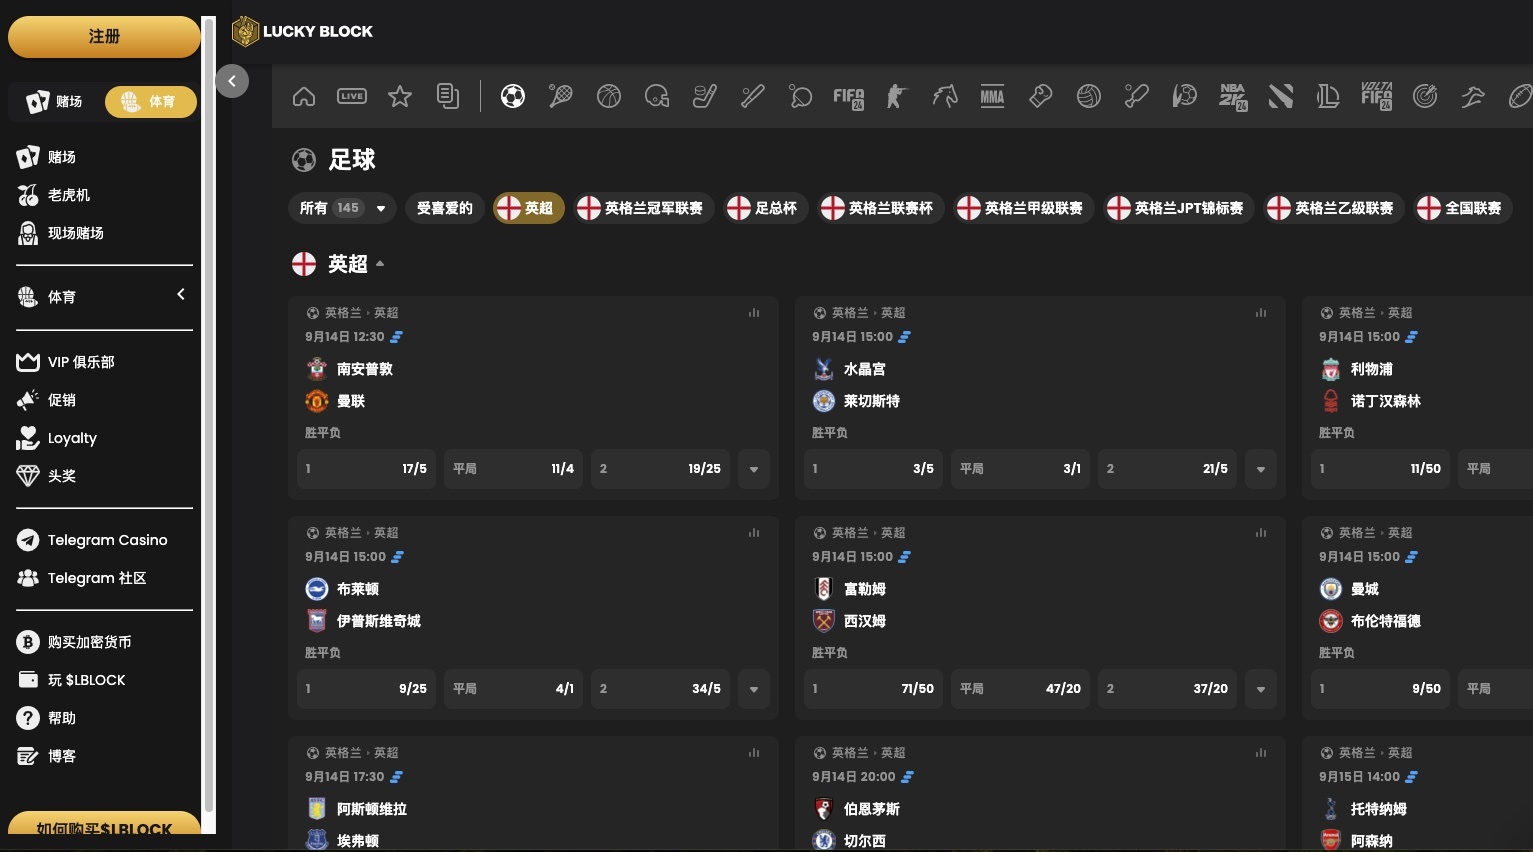Select the MMA sport icon
Viewport: 1533px width, 852px height.
993,96
